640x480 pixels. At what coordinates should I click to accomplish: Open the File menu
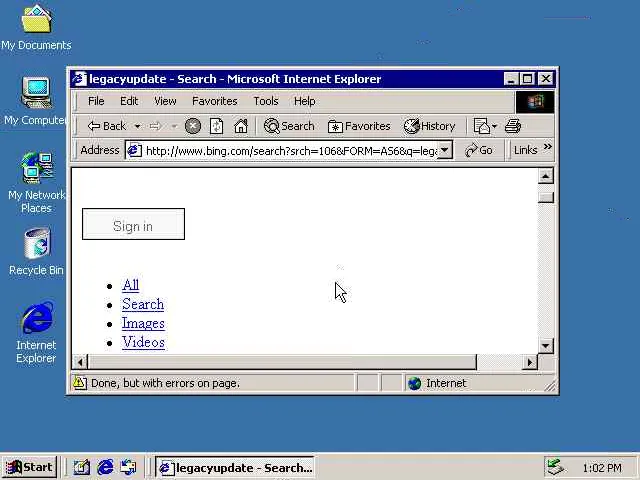pyautogui.click(x=96, y=101)
